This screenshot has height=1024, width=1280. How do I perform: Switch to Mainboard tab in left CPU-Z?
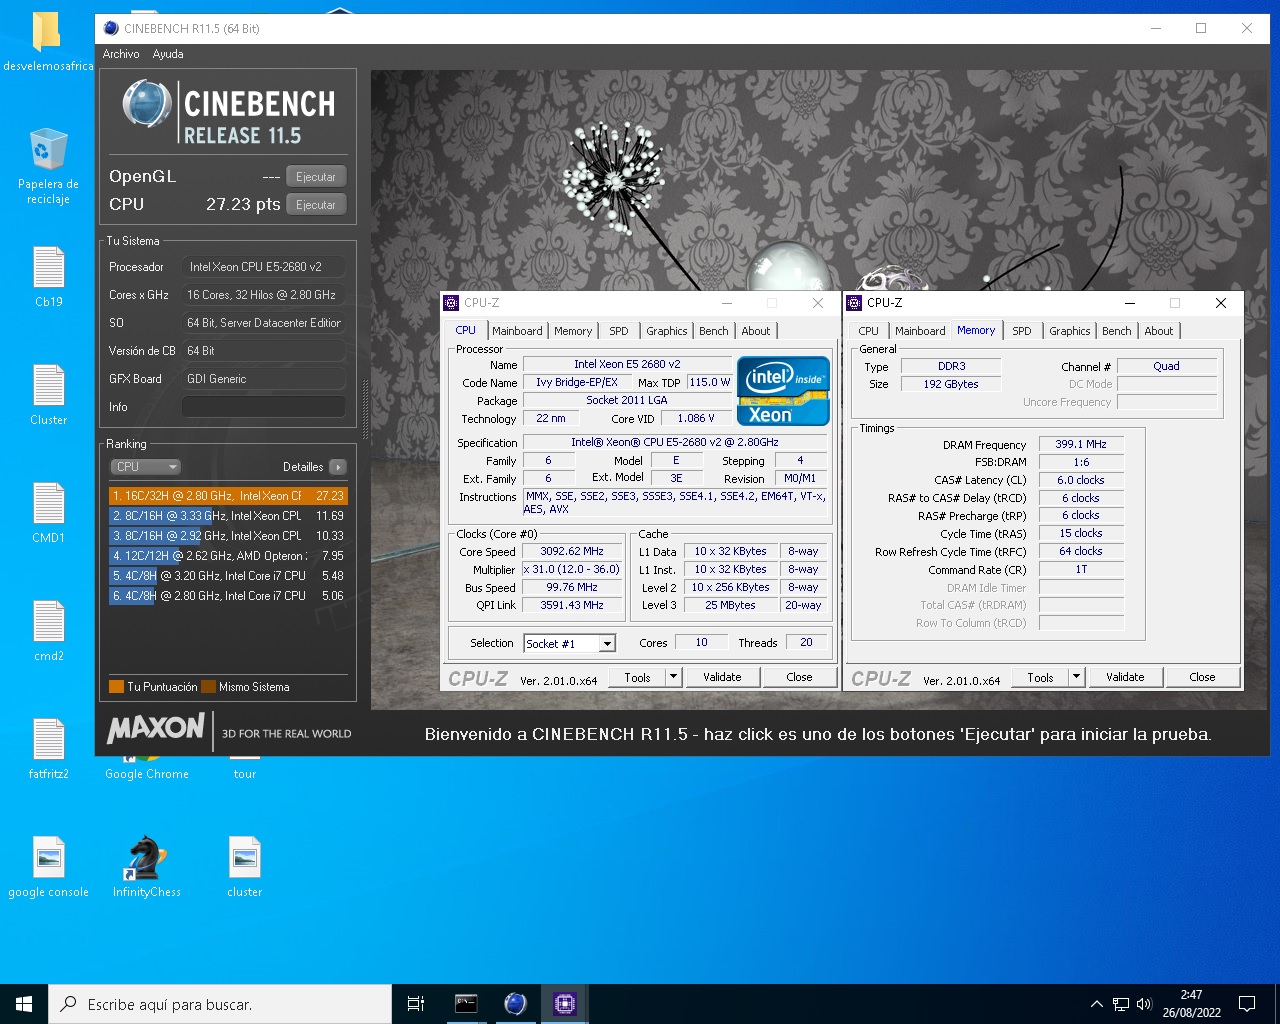click(517, 331)
